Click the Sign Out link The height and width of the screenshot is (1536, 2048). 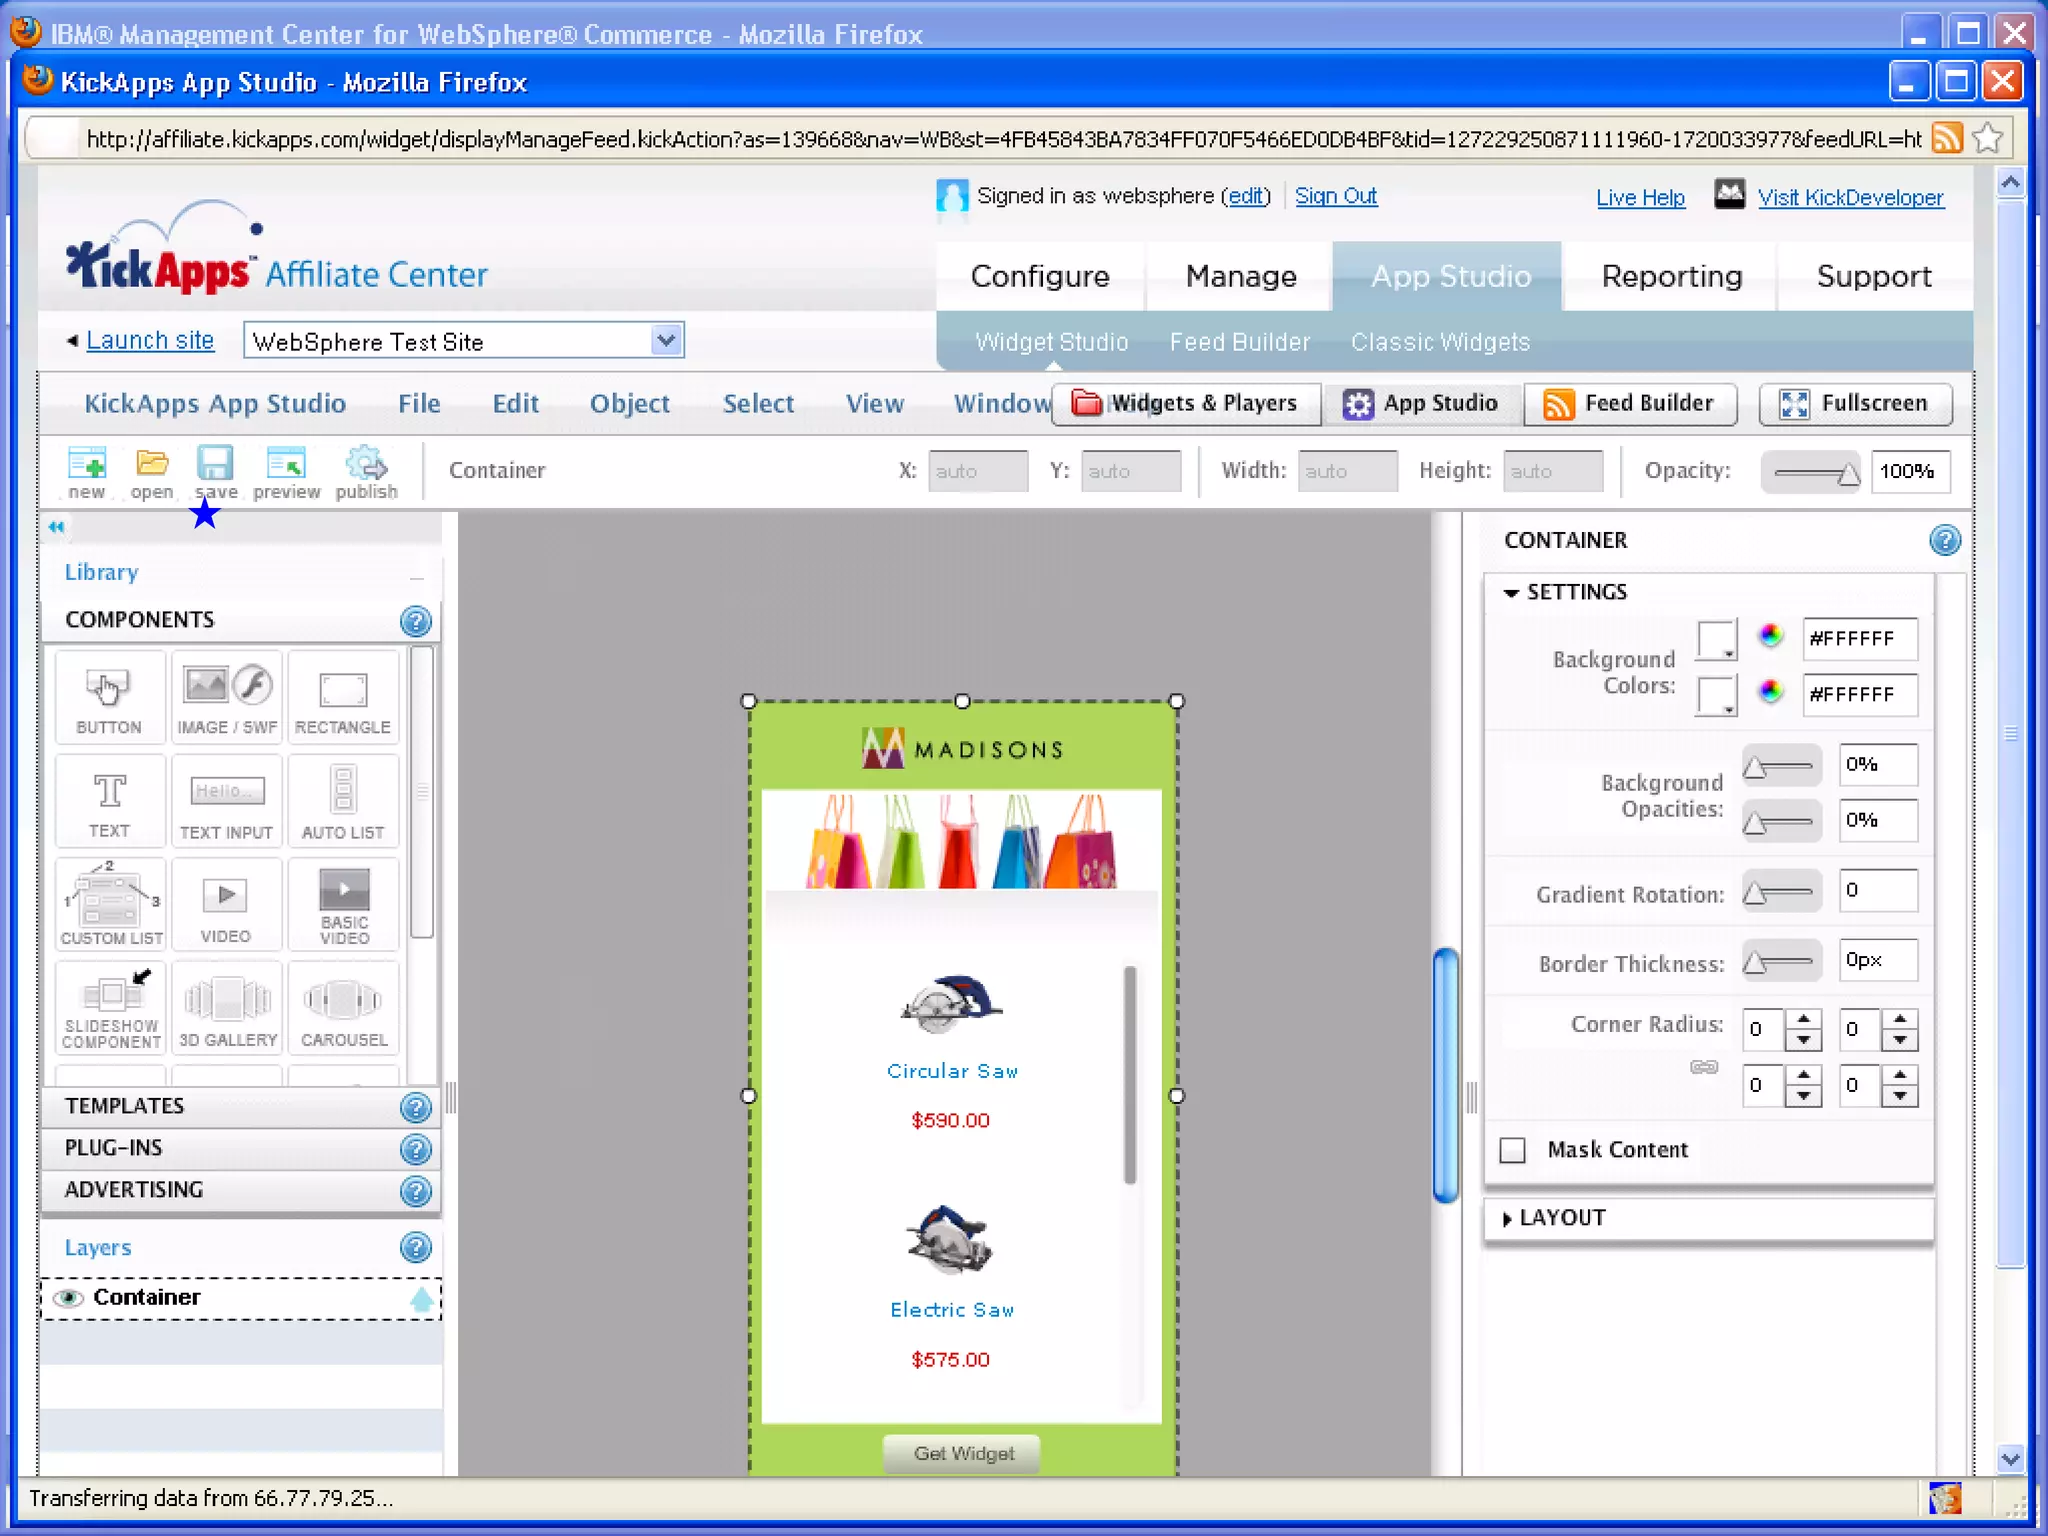coord(1335,196)
